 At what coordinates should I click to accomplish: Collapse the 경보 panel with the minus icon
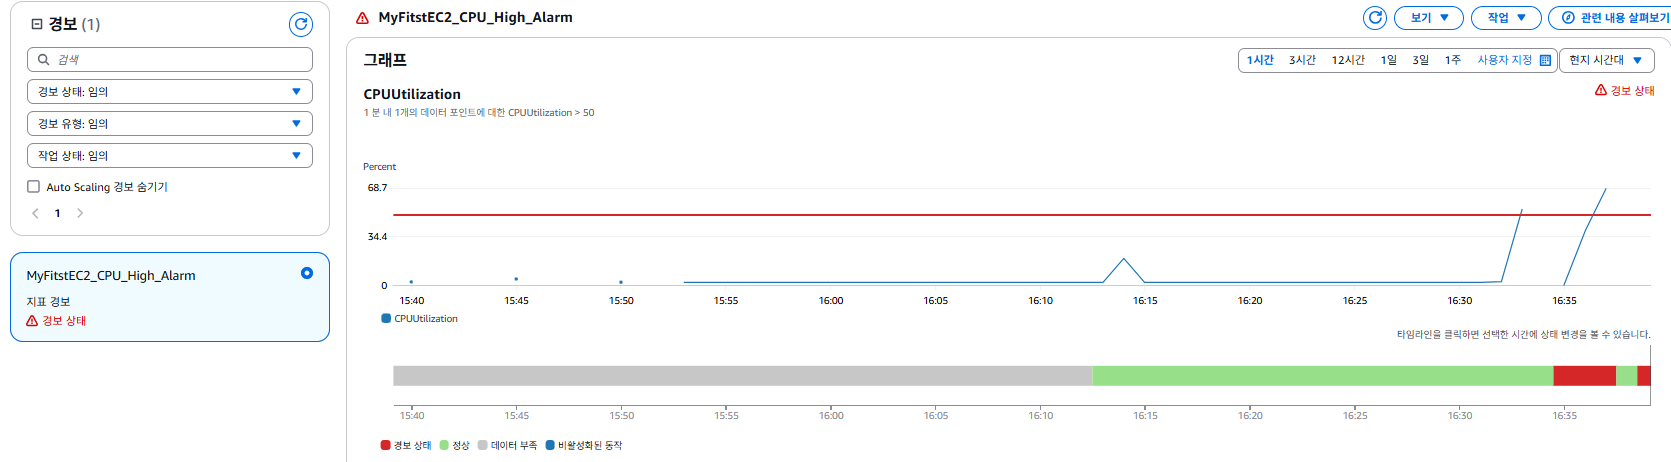[x=37, y=24]
